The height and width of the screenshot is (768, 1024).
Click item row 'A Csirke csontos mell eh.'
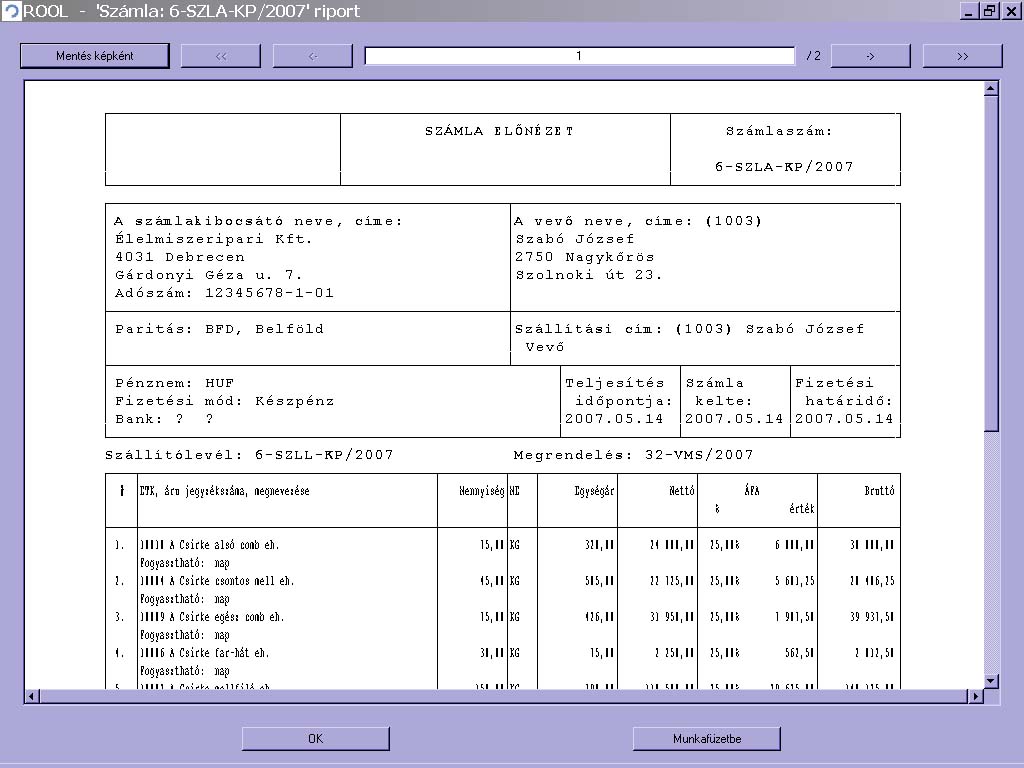(x=503, y=581)
